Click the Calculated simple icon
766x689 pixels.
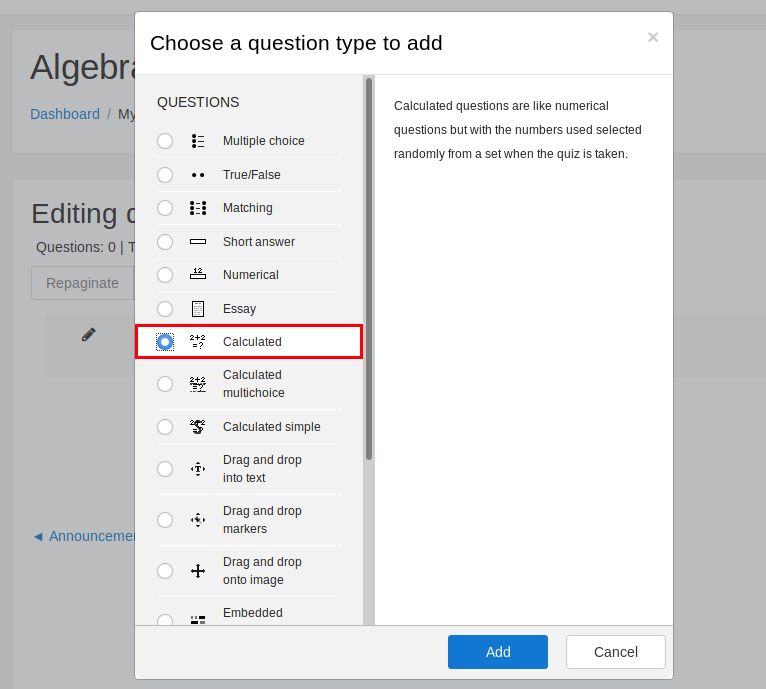tap(198, 427)
